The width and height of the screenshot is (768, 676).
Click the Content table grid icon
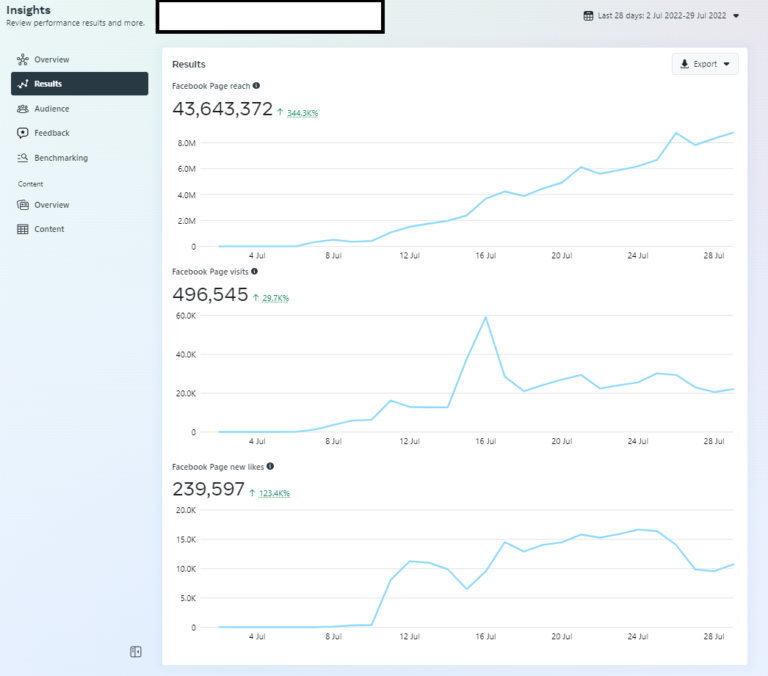pos(23,229)
